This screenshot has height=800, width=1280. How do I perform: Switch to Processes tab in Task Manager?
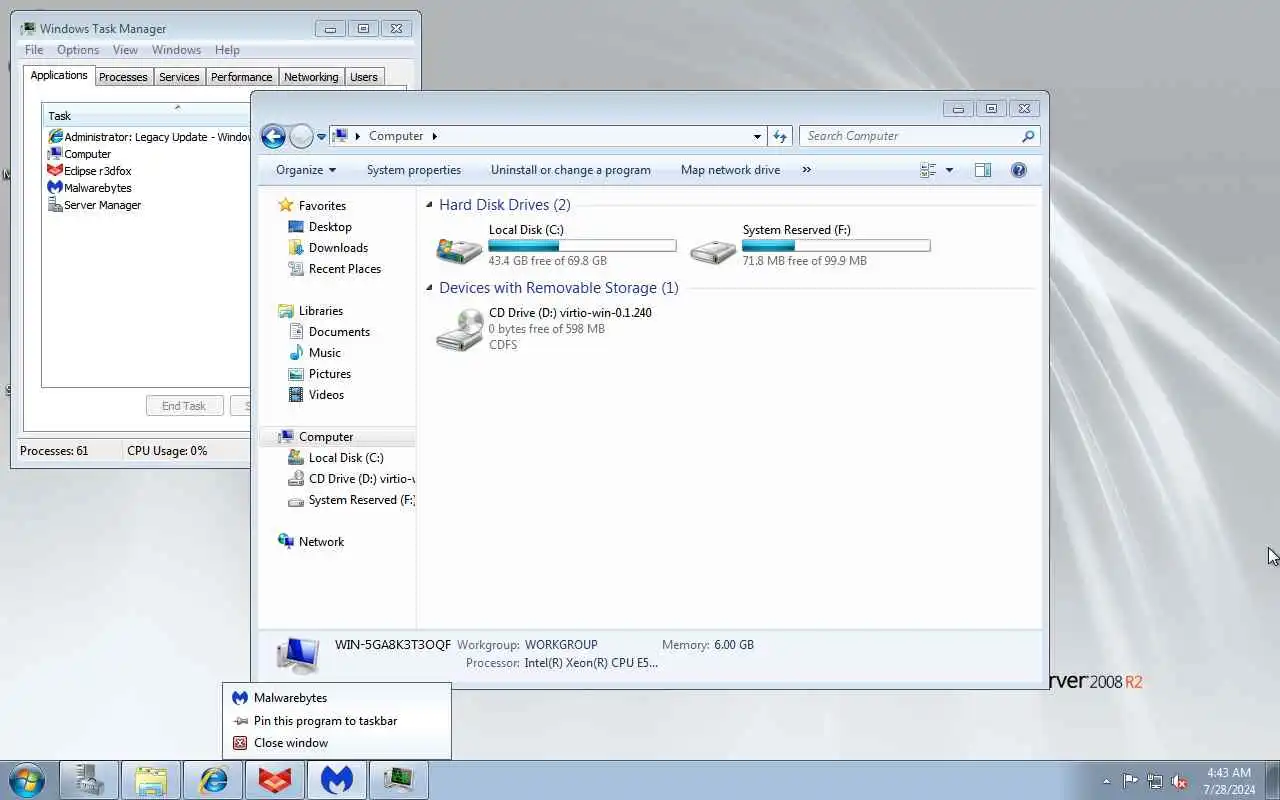123,77
